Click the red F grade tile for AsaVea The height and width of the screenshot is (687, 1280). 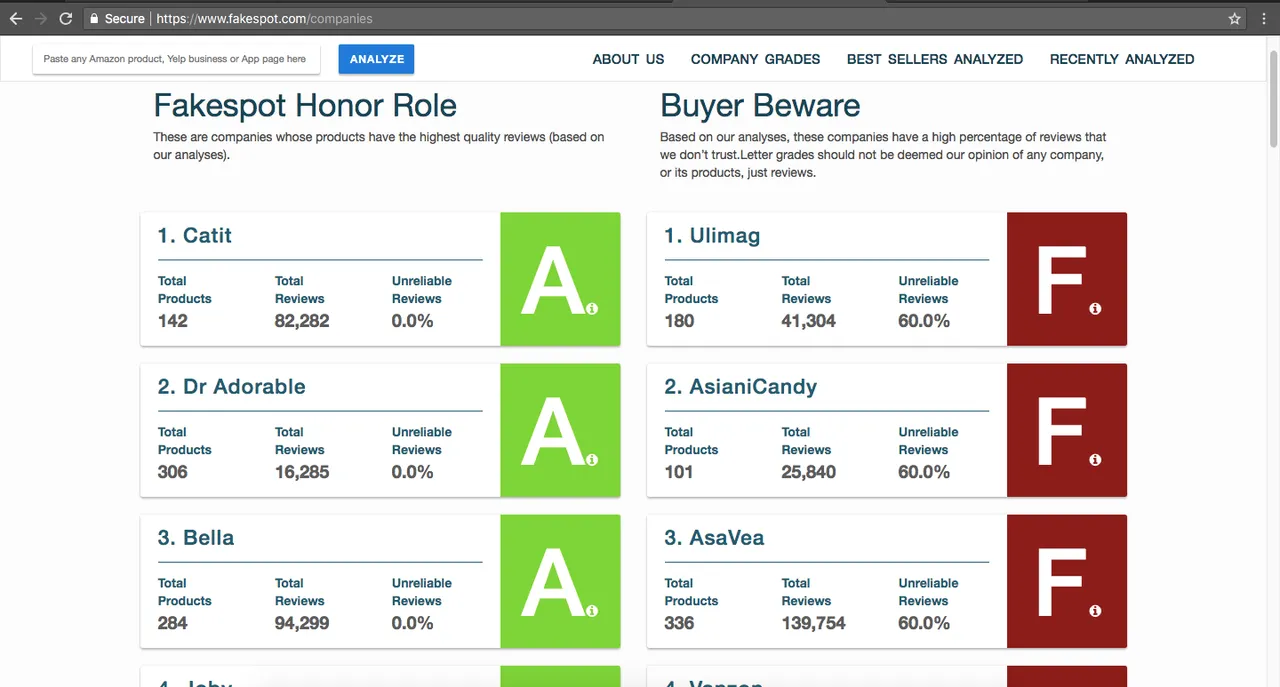click(x=1067, y=581)
